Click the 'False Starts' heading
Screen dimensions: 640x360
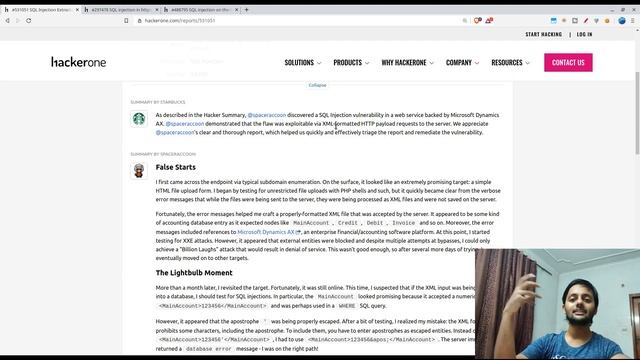(x=176, y=167)
